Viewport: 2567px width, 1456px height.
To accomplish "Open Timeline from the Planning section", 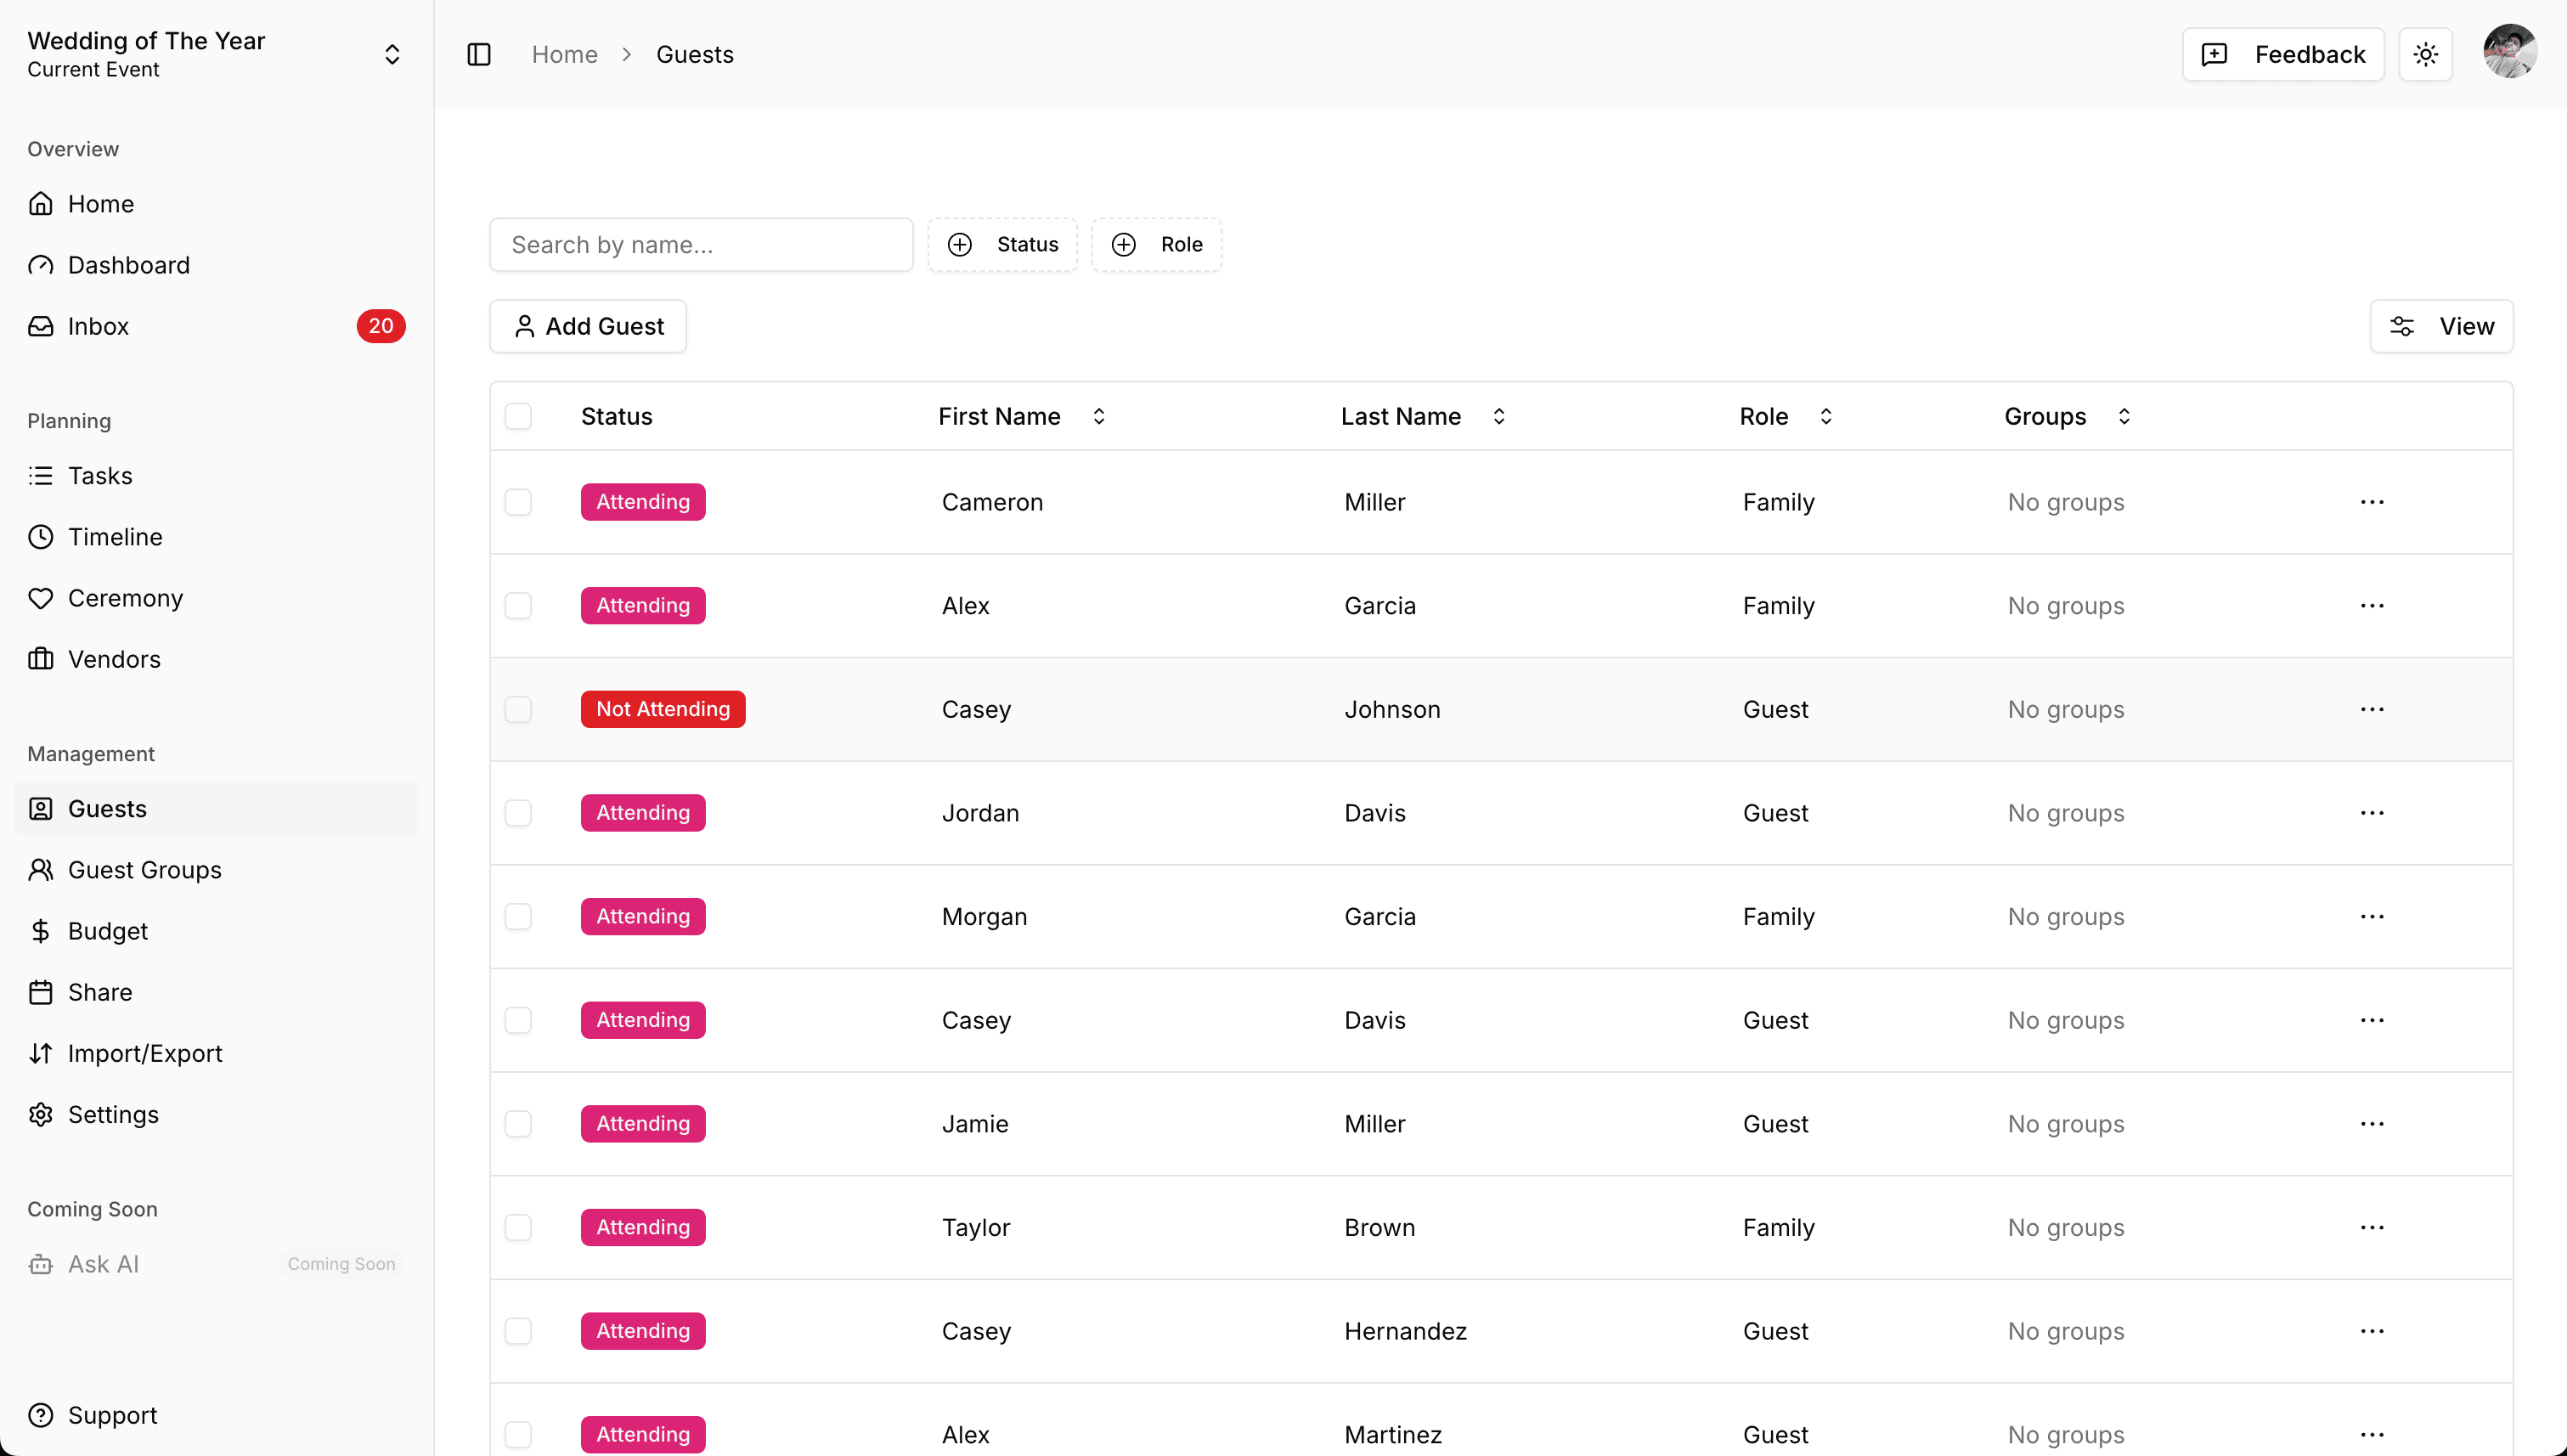I will pos(115,536).
